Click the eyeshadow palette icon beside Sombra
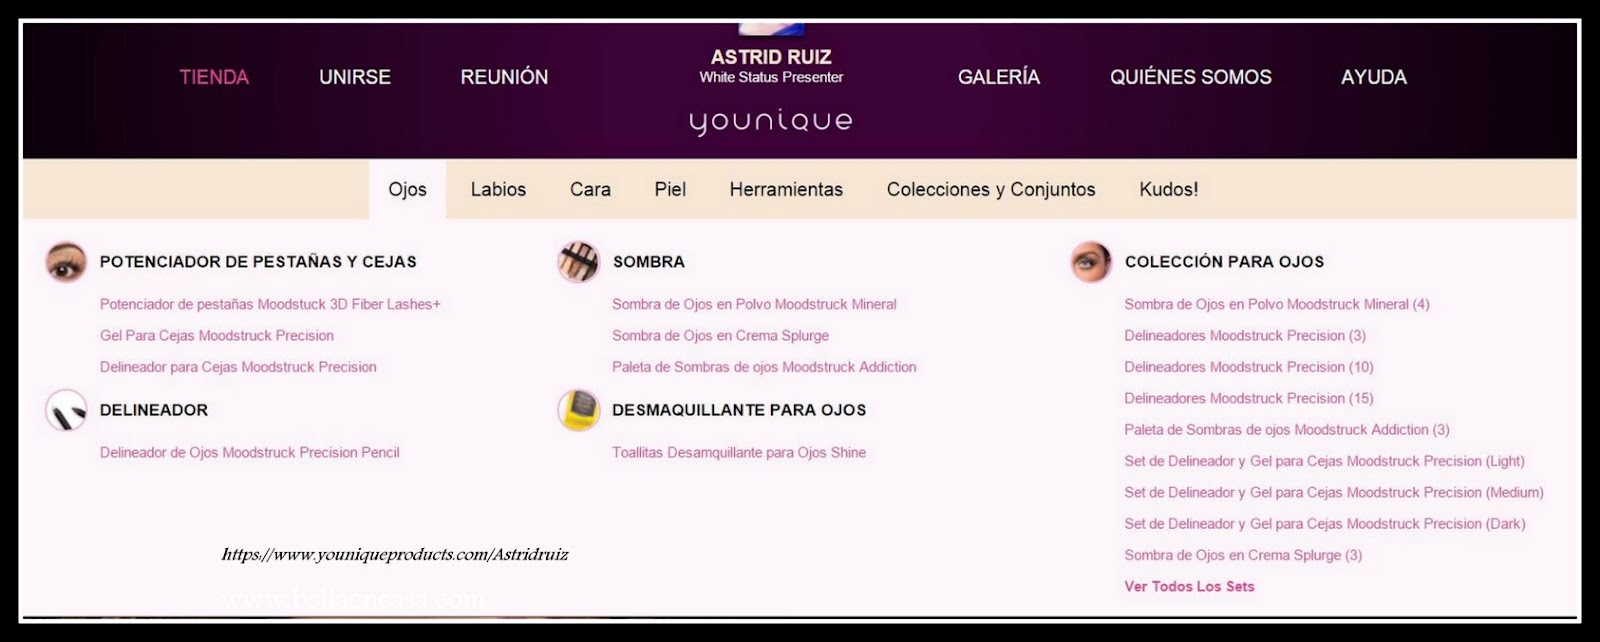This screenshot has height=642, width=1600. pos(578,262)
